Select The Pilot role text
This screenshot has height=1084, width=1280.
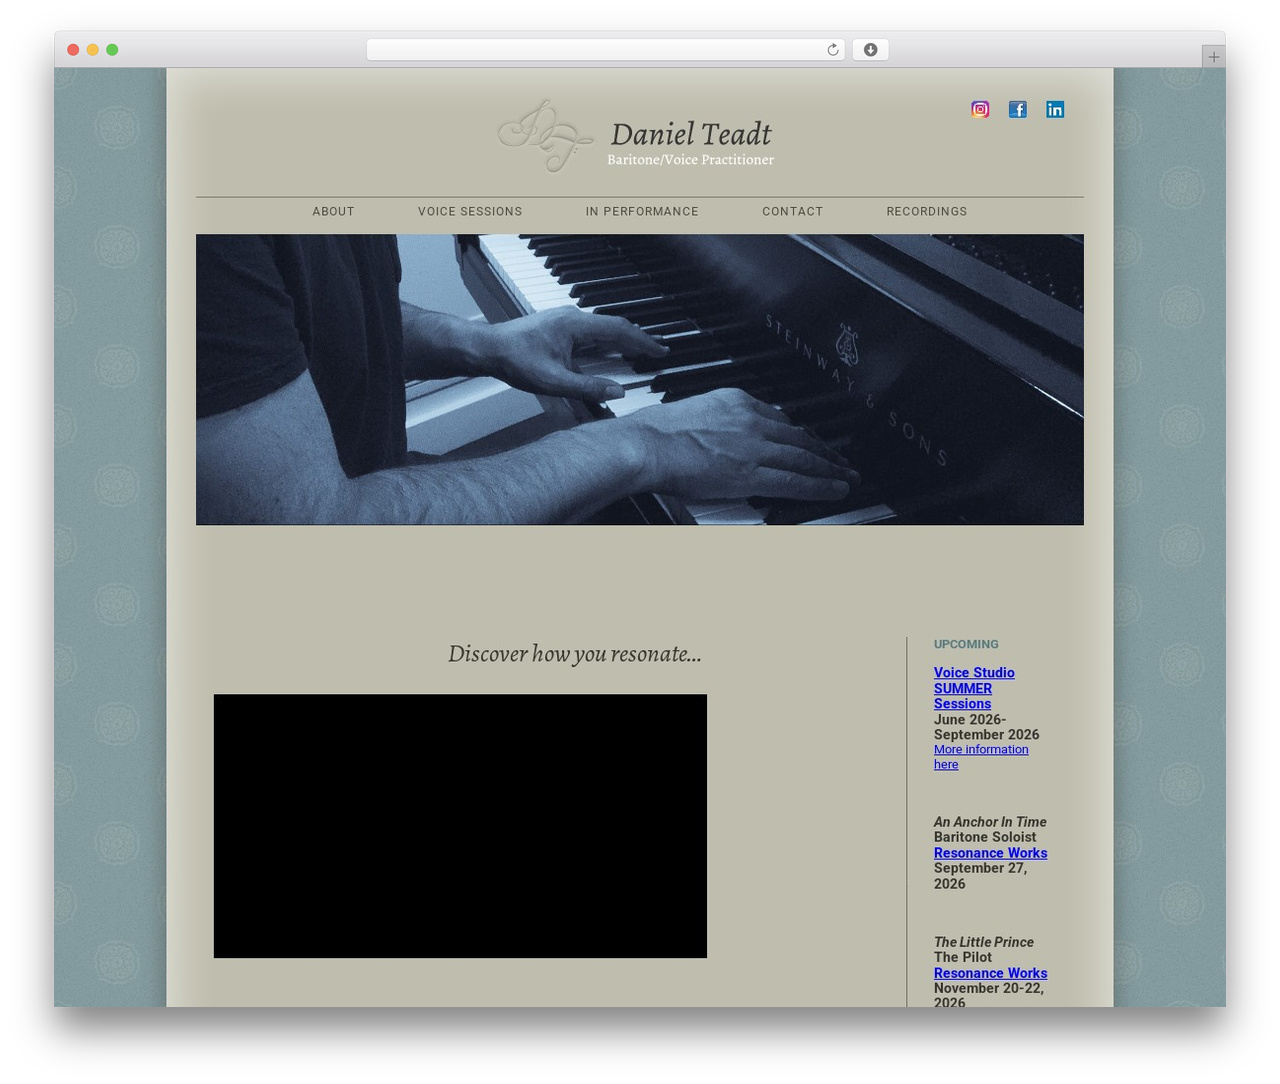(963, 957)
